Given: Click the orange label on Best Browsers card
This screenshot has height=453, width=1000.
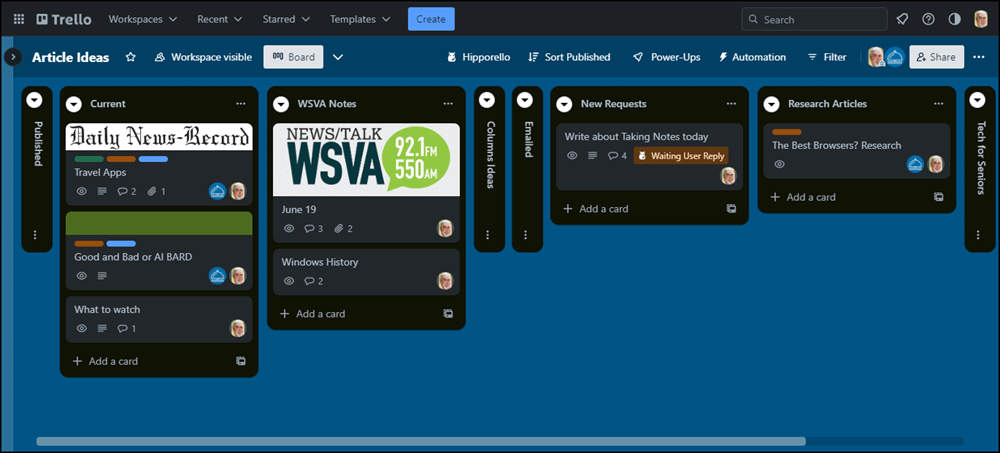Looking at the screenshot, I should pos(787,132).
